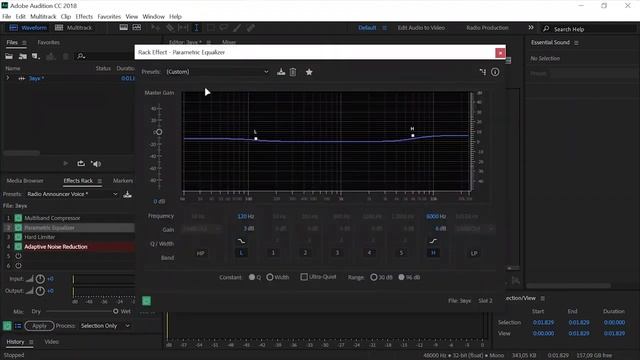The image size is (640, 360).
Task: Open the Multitrack menu
Action: coord(43,16)
